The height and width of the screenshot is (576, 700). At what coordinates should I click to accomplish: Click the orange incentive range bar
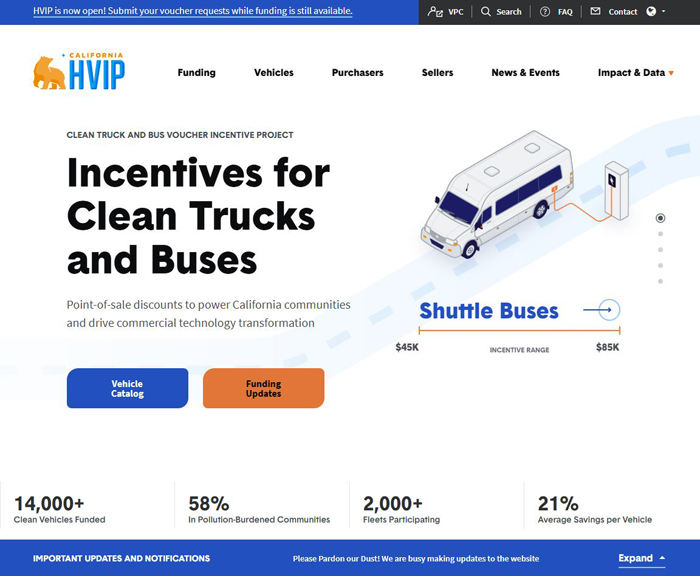click(x=519, y=330)
